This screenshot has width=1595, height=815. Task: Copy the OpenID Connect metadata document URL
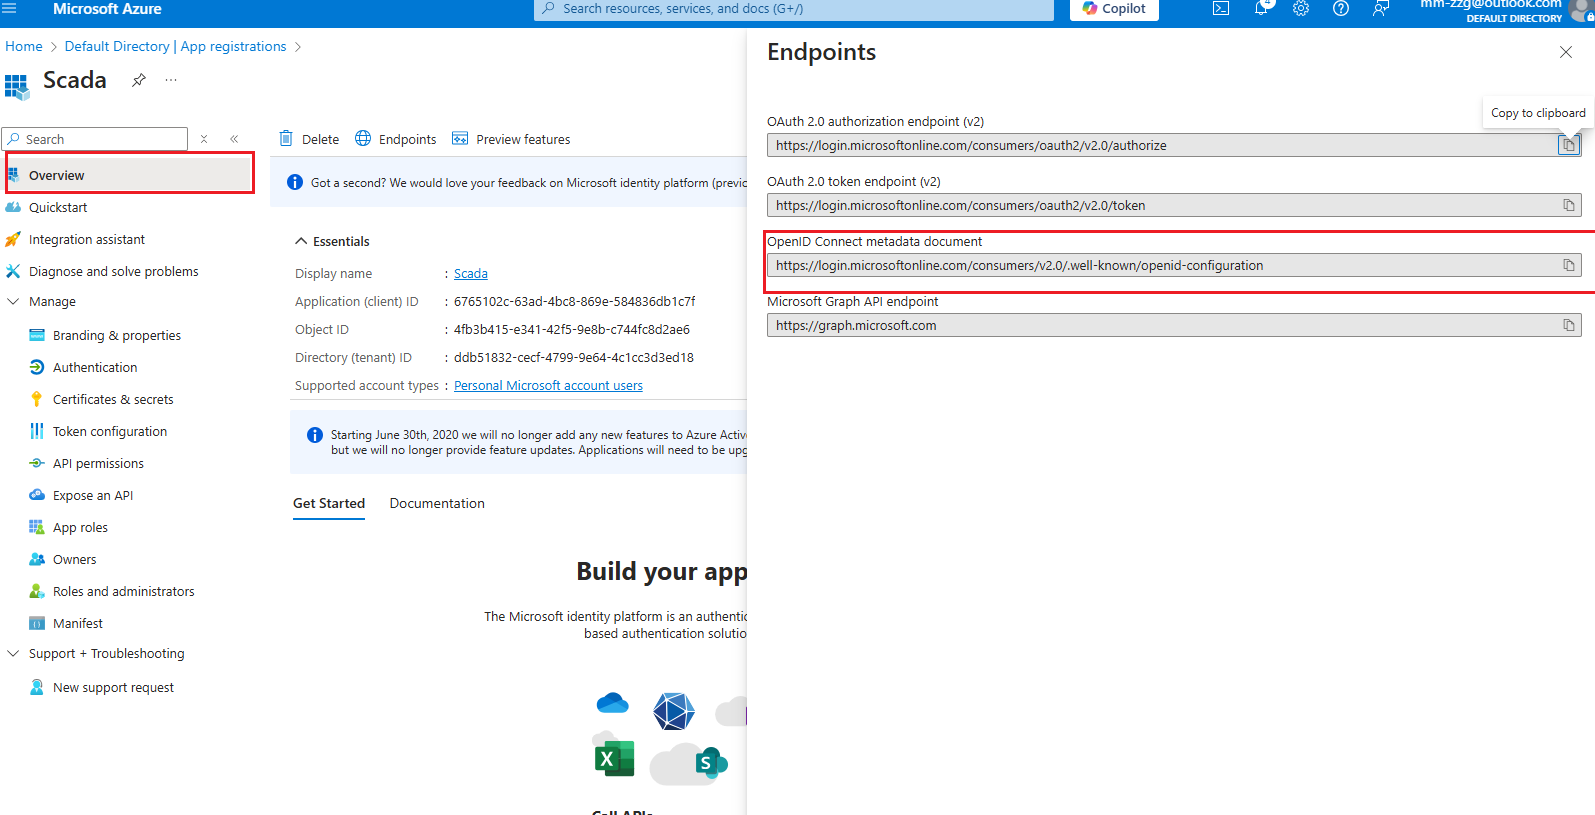(1568, 266)
